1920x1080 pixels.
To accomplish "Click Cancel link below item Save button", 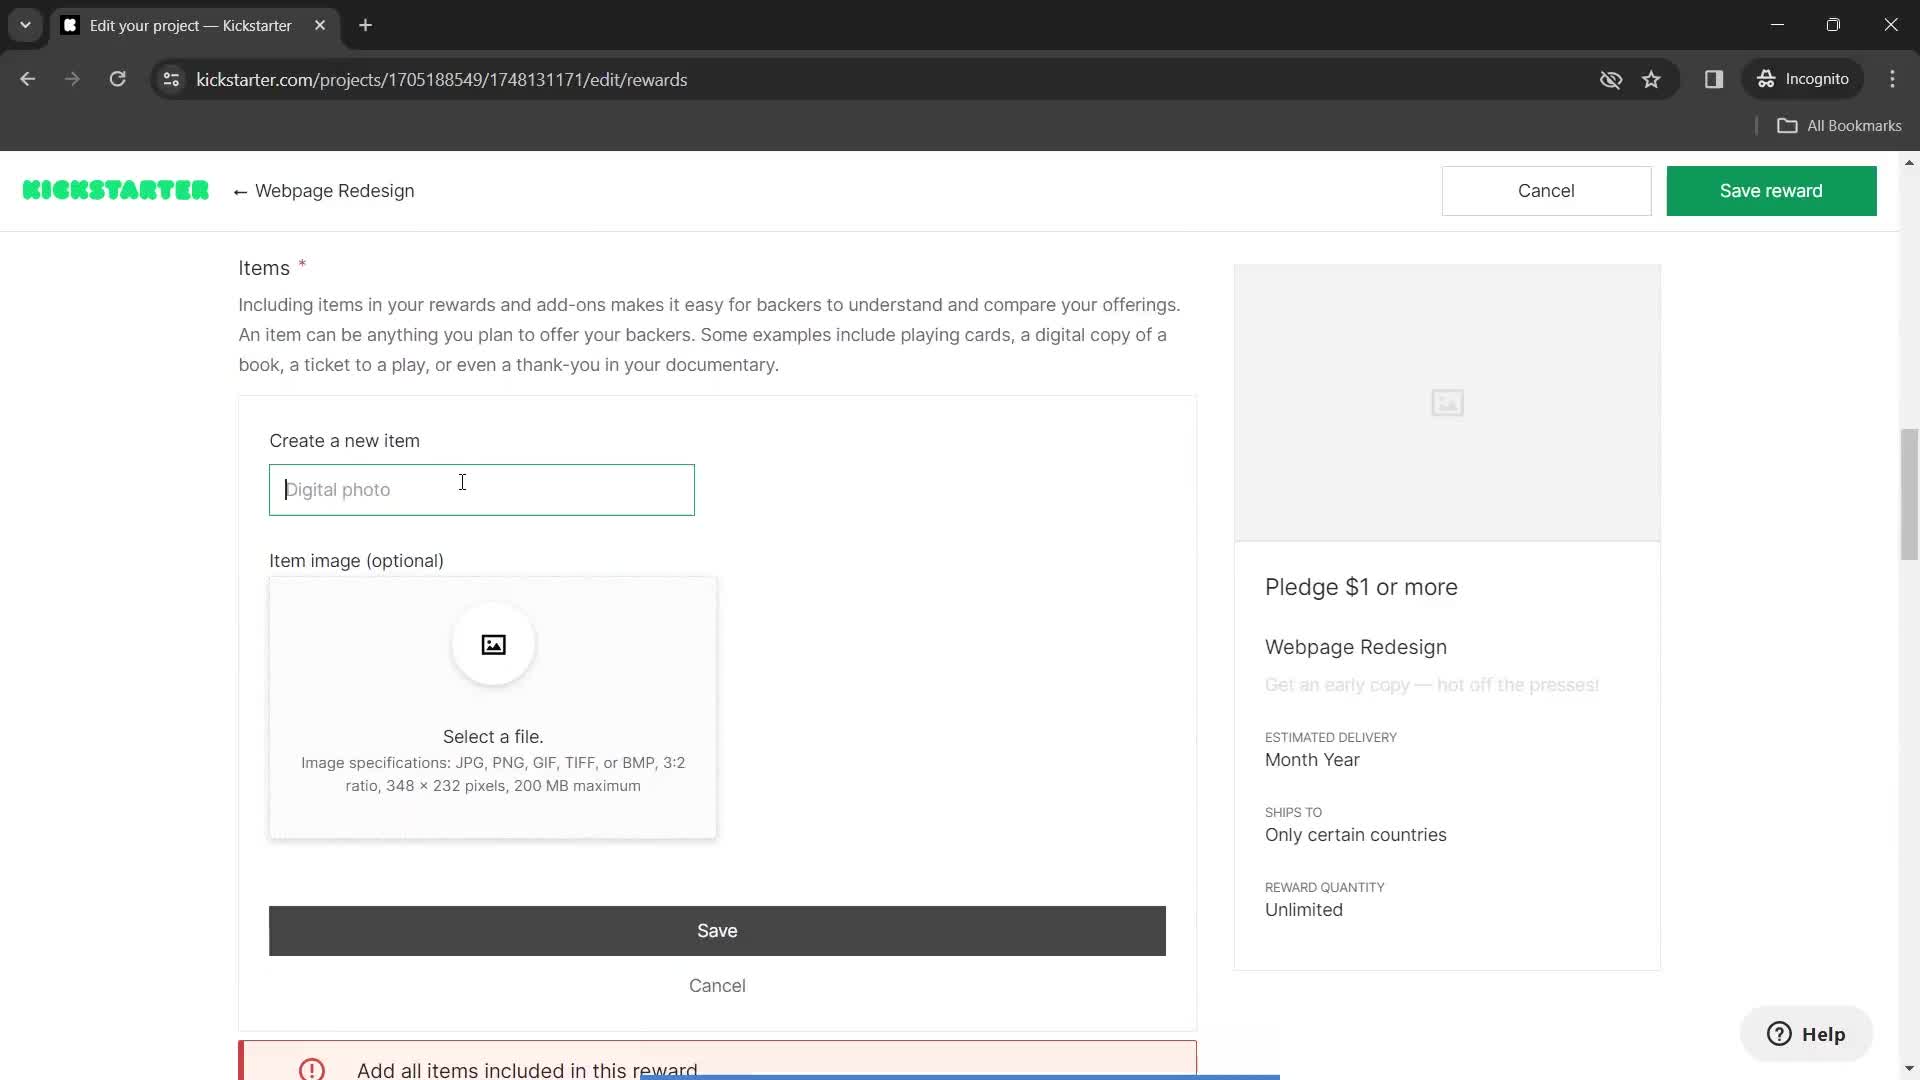I will coord(717,985).
